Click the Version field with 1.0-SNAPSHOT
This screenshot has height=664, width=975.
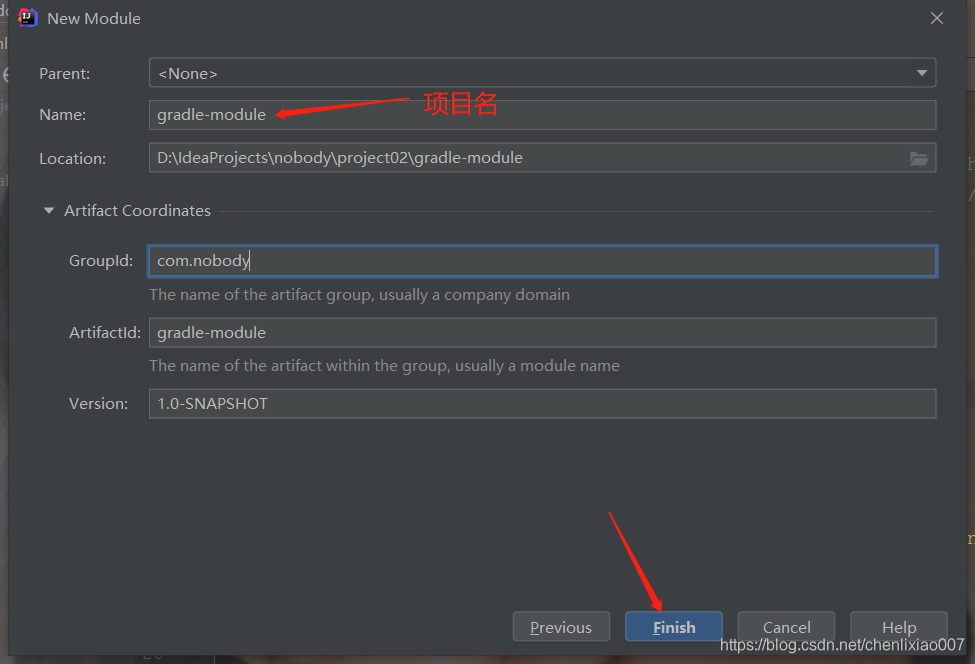[542, 404]
